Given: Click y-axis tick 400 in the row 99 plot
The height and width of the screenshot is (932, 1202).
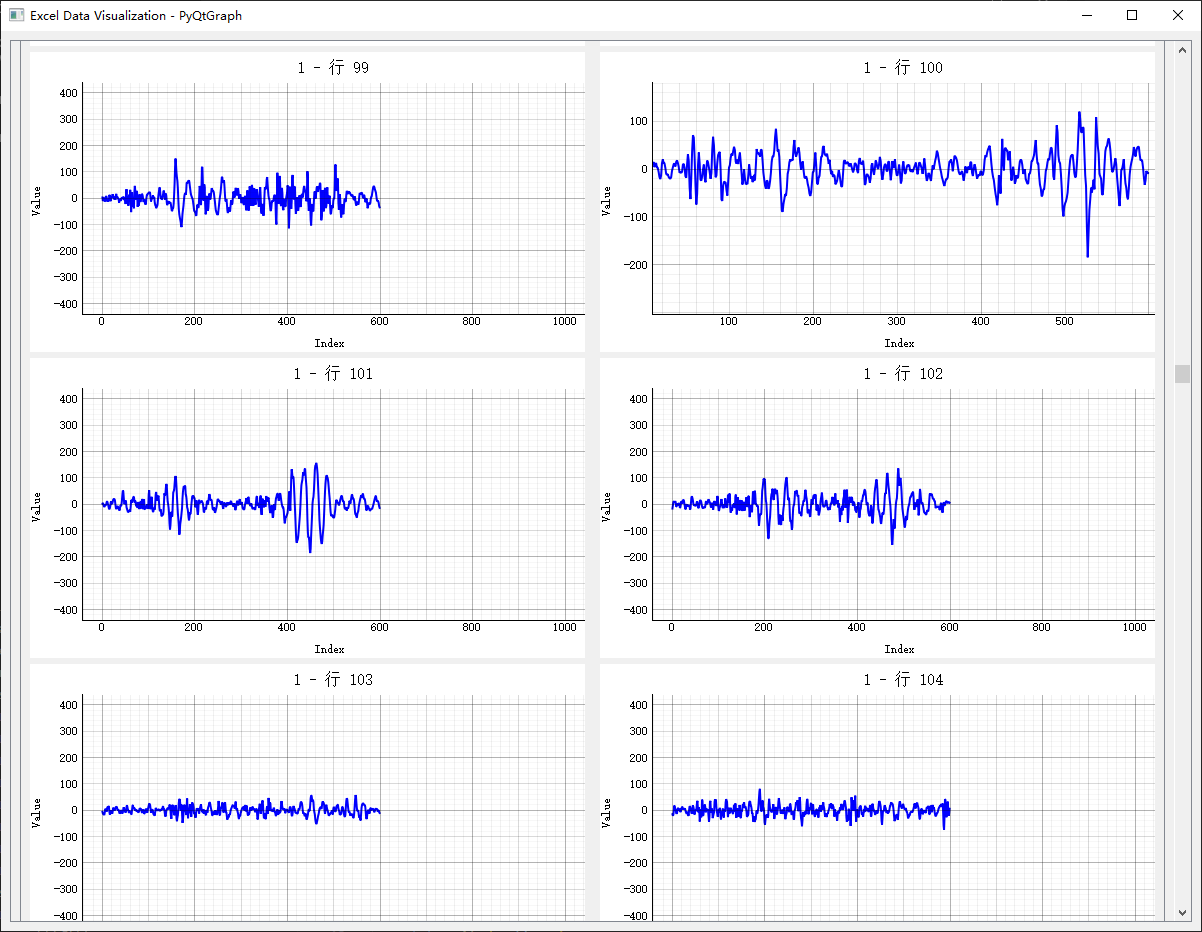Looking at the screenshot, I should (x=67, y=93).
